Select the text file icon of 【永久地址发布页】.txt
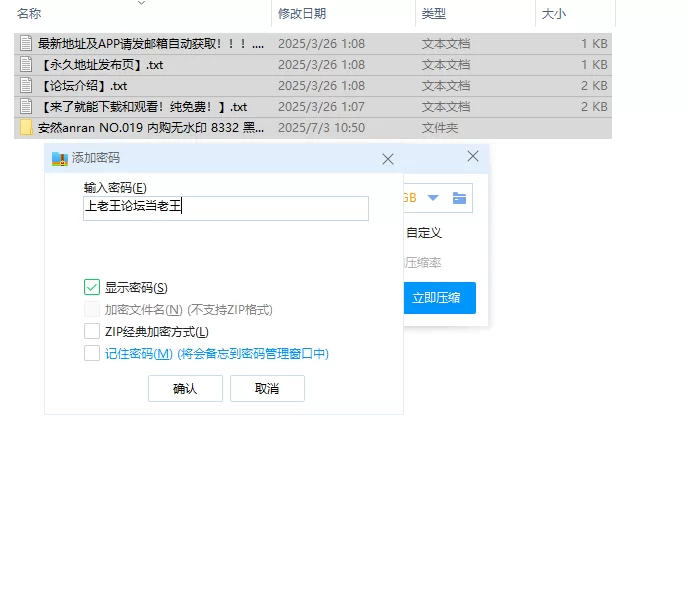This screenshot has width=688, height=613. point(26,65)
